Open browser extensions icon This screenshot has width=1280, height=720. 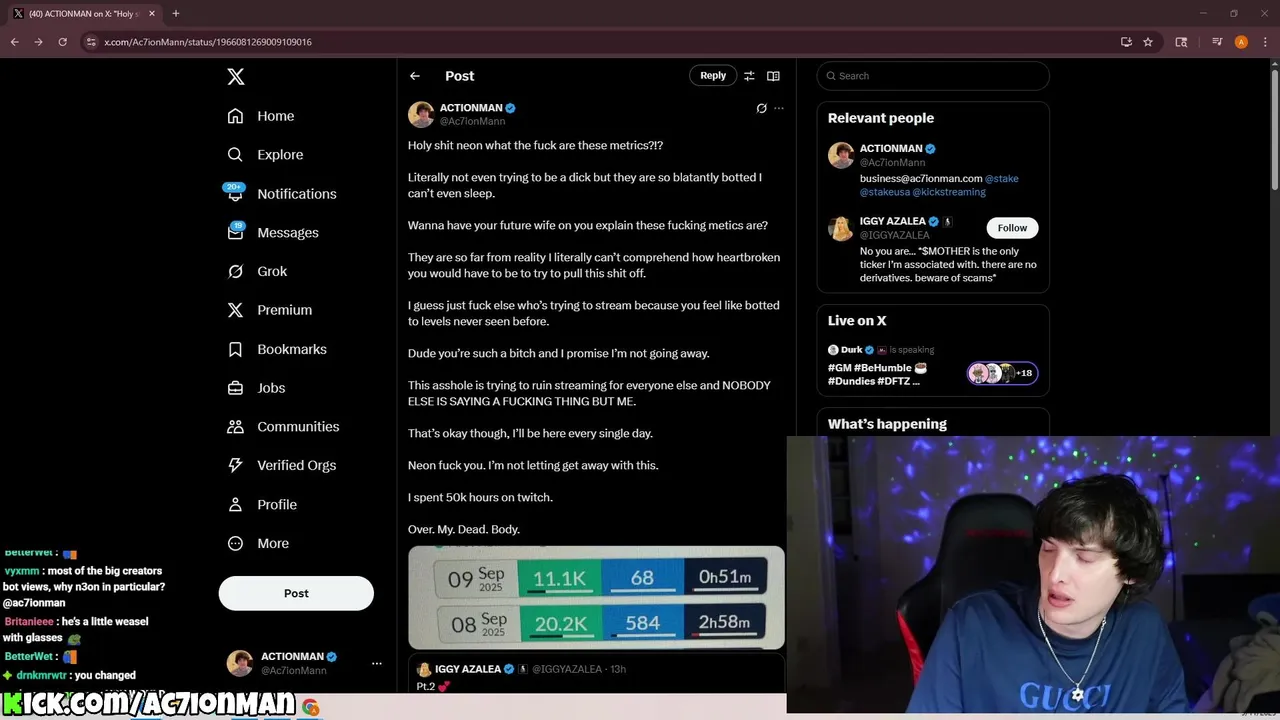click(1181, 42)
